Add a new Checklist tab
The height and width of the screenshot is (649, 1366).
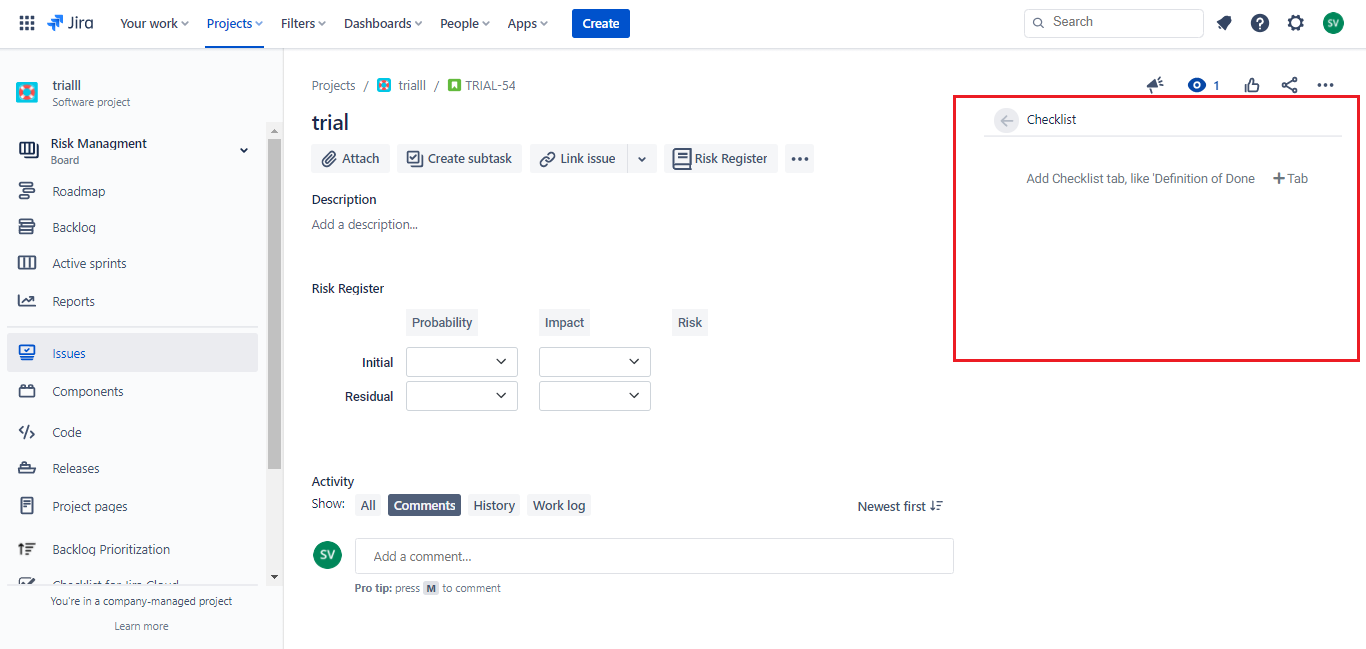pyautogui.click(x=1290, y=179)
